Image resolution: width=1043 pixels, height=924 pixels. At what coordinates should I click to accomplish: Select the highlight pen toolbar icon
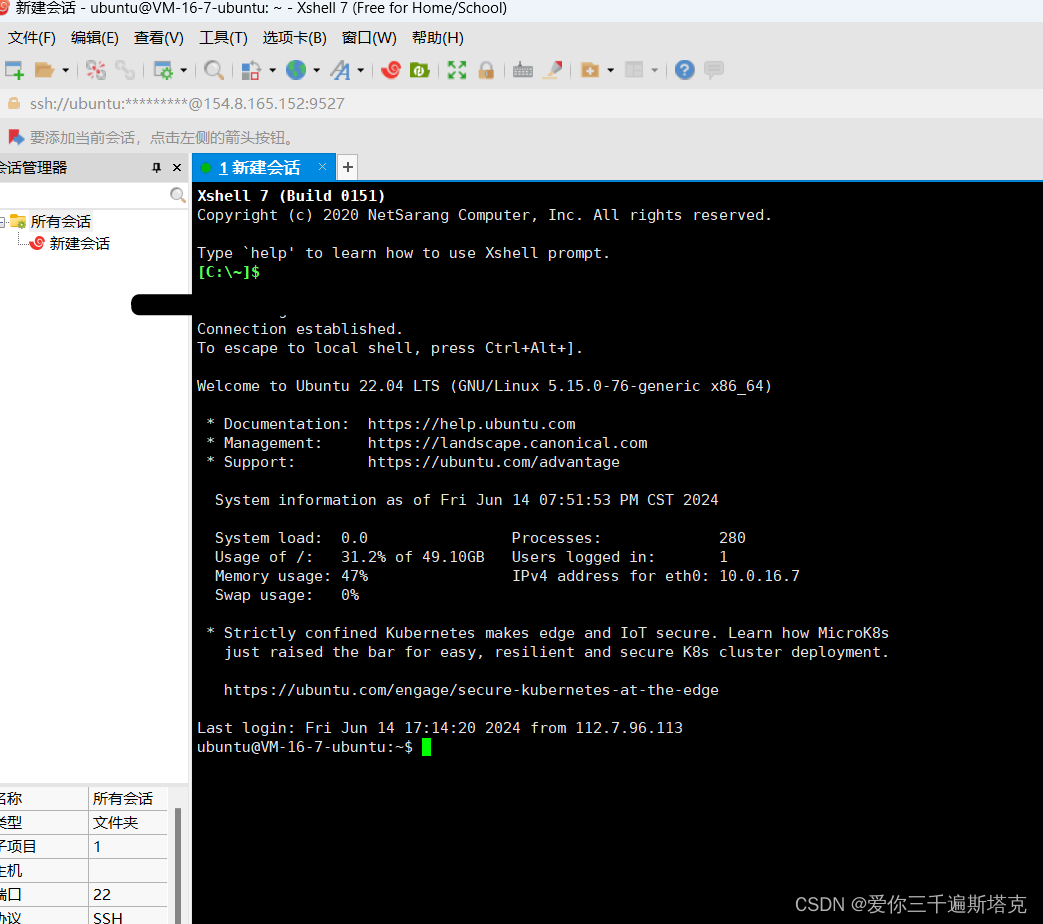tap(551, 70)
